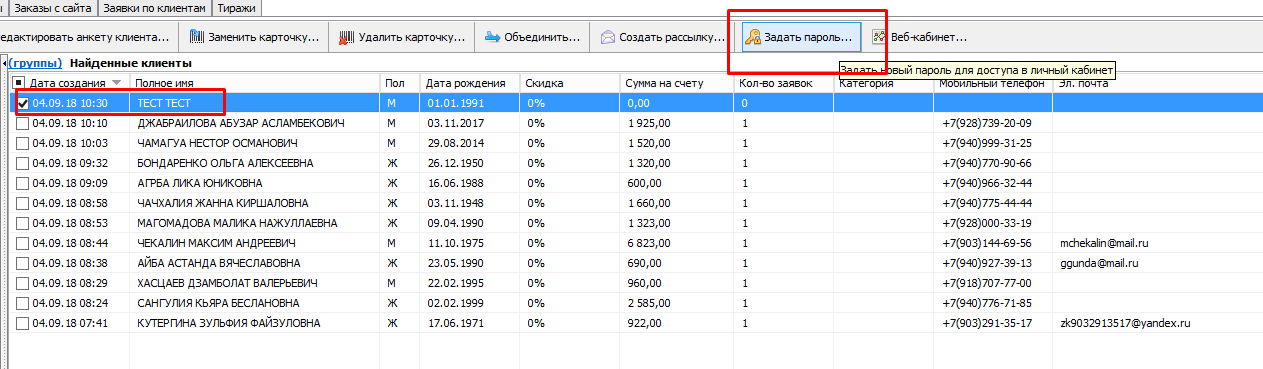Click the small arrow before группы link
The image size is (1263, 369).
click(x=4, y=63)
